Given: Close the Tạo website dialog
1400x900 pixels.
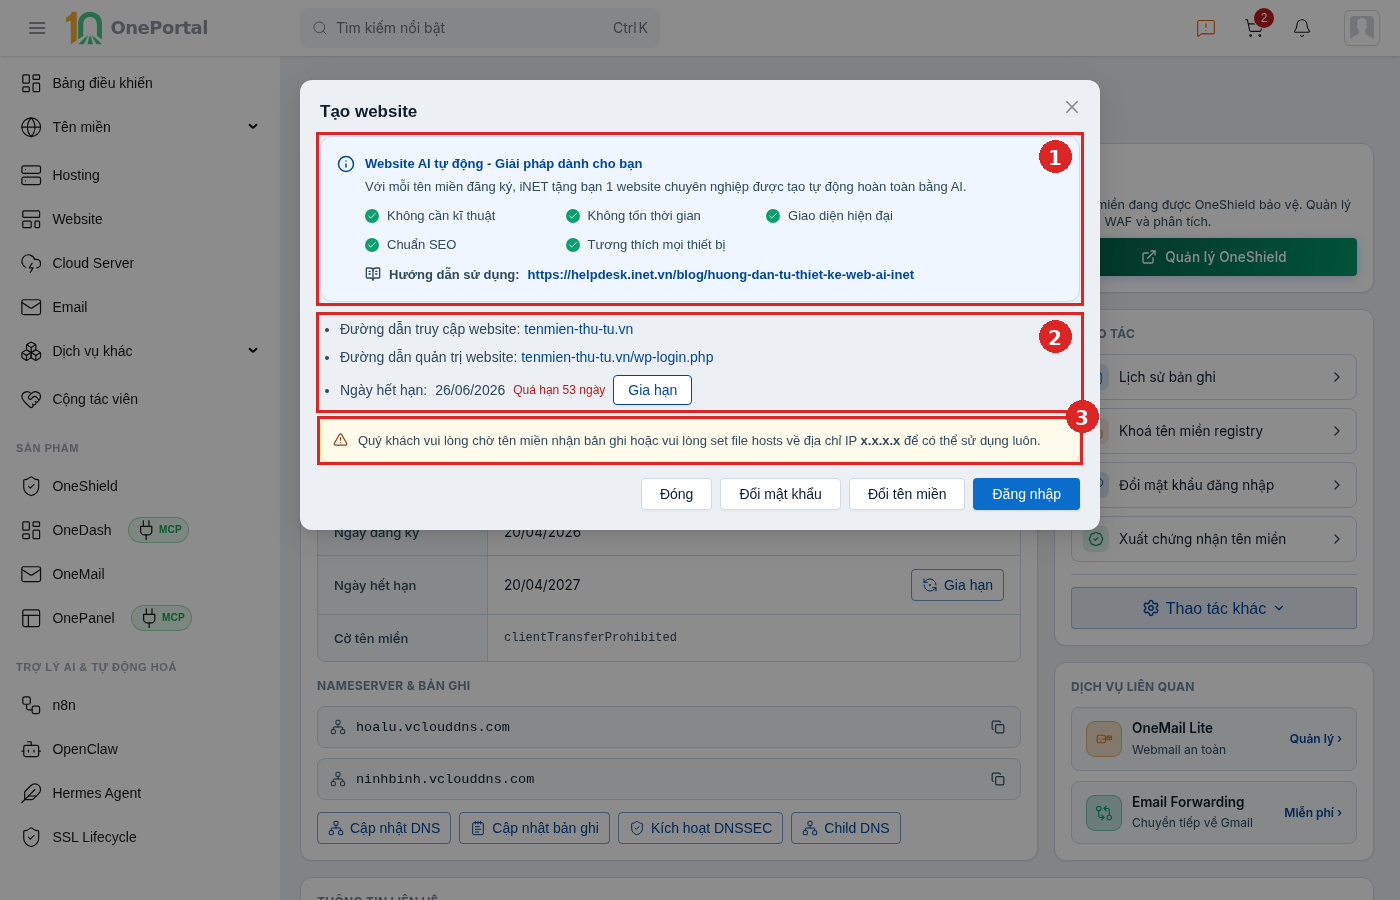Looking at the screenshot, I should click(x=1072, y=107).
